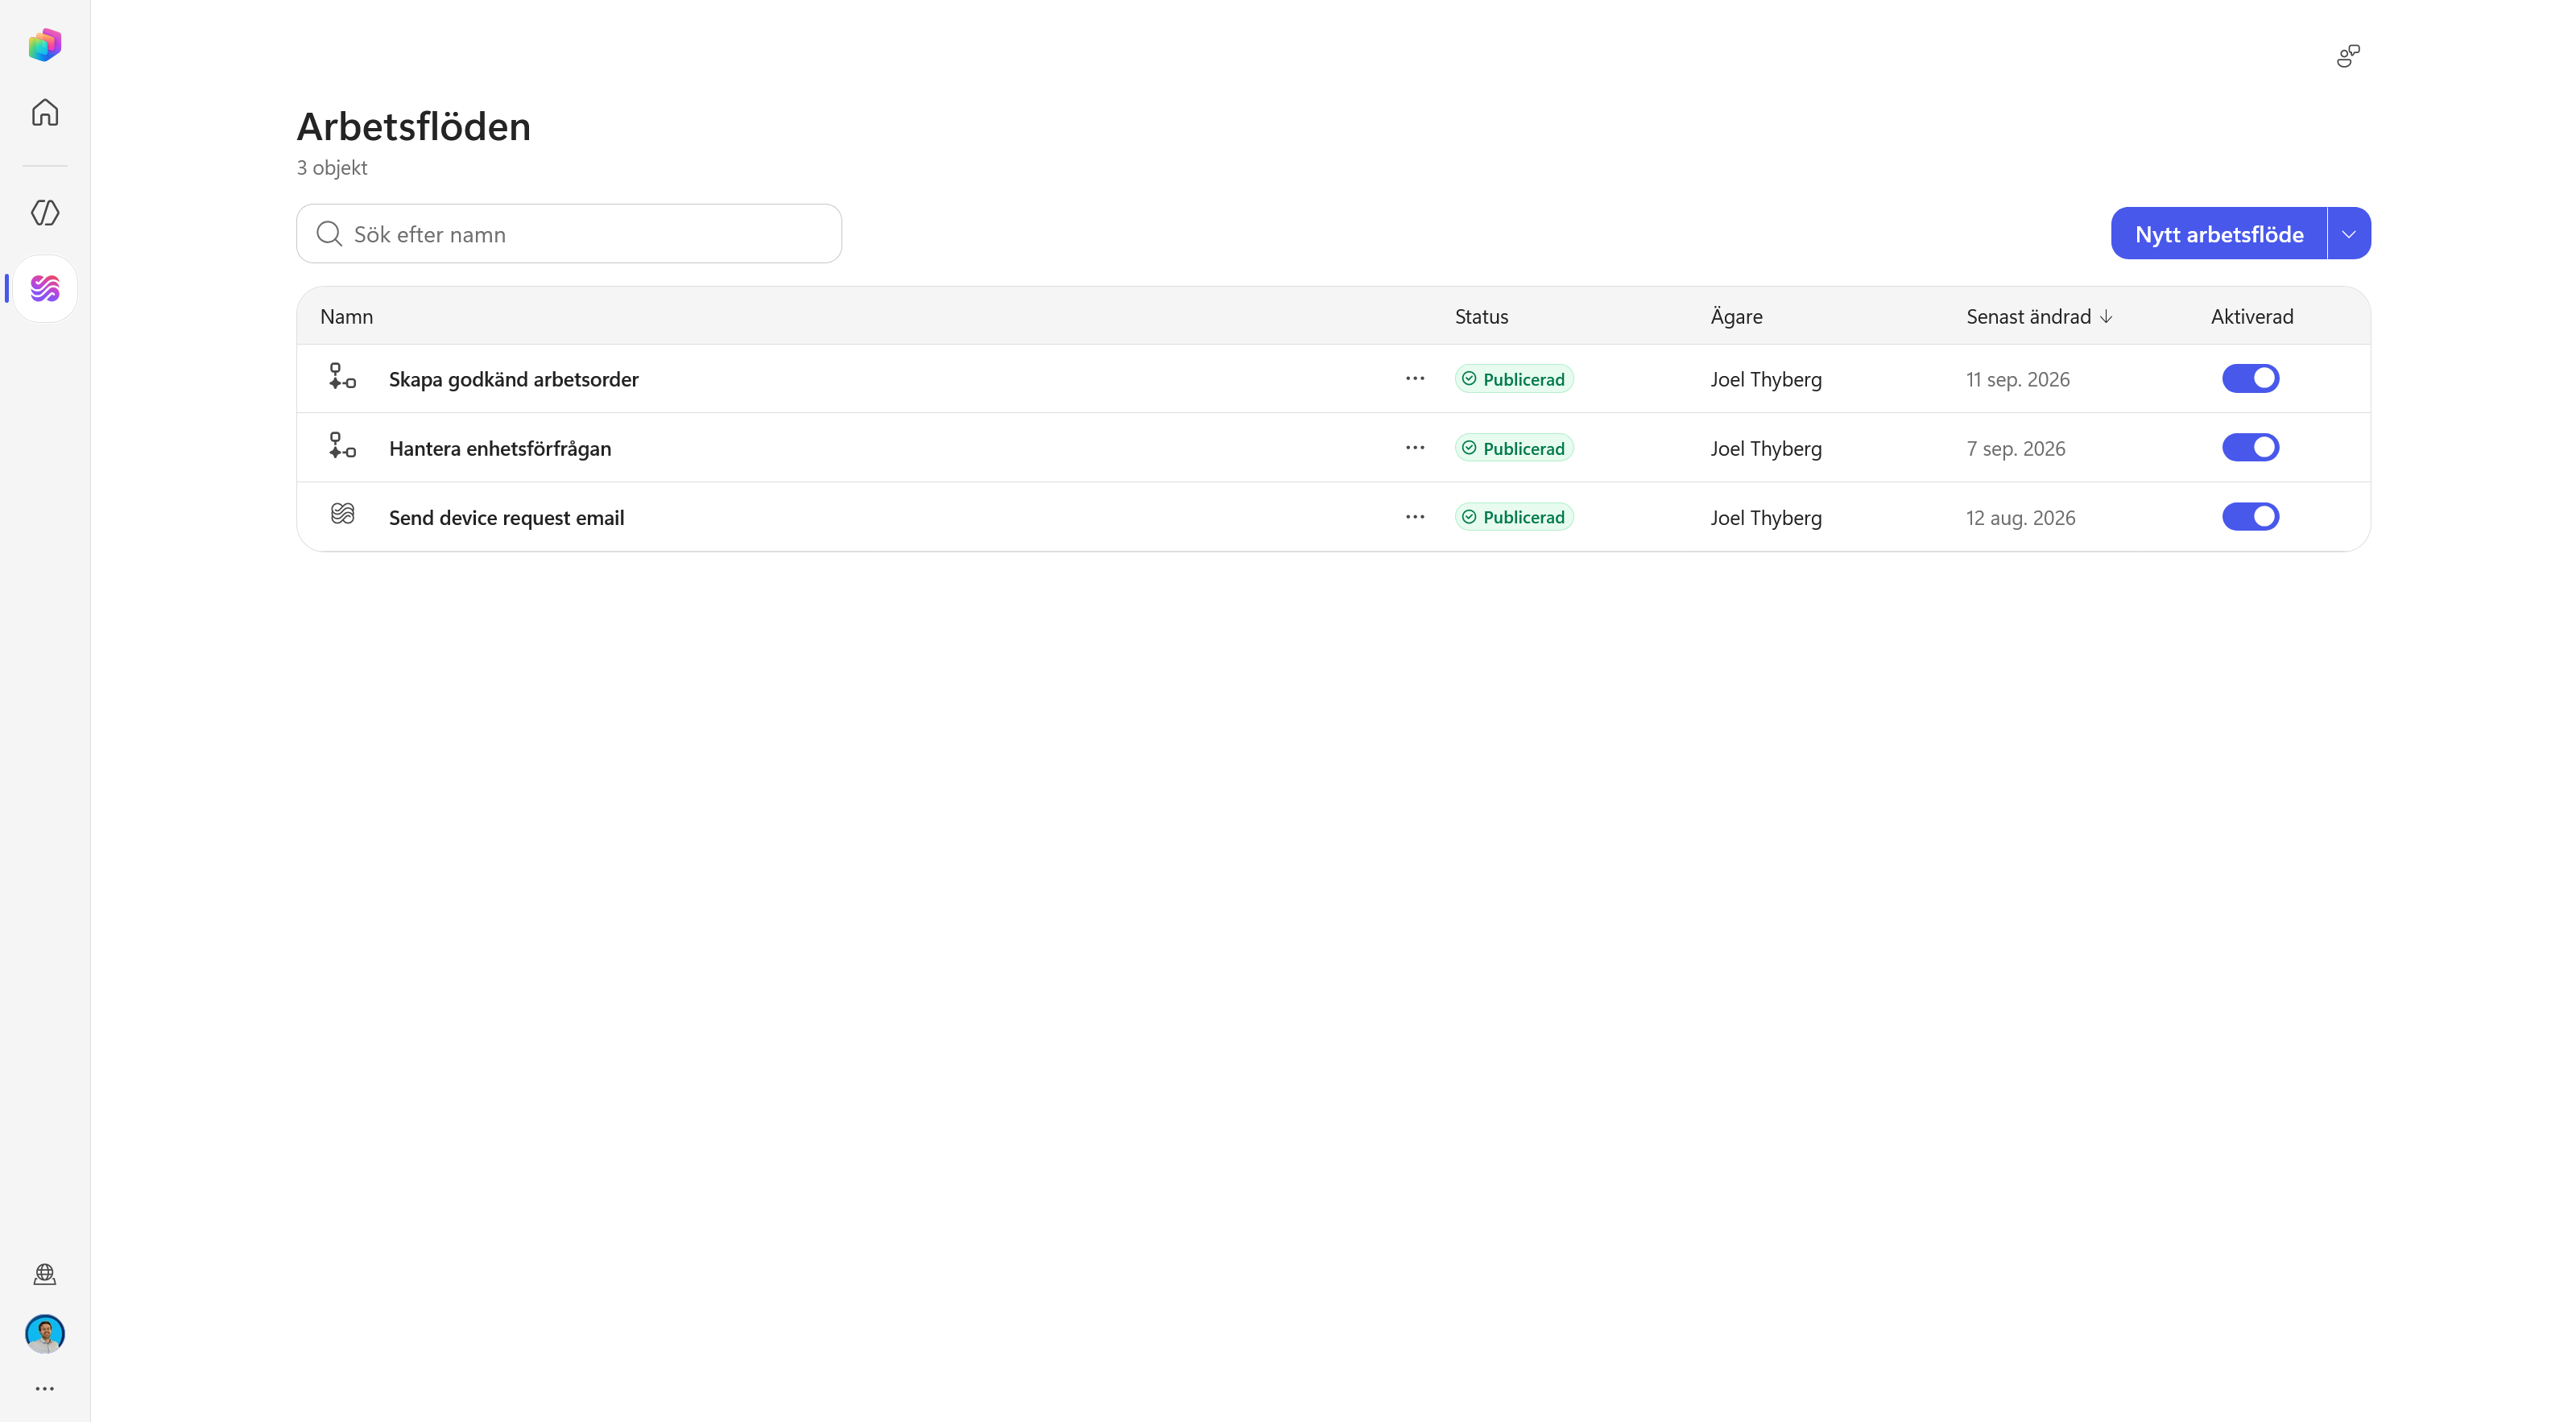Click the Aktiverad column header

pos(2252,316)
